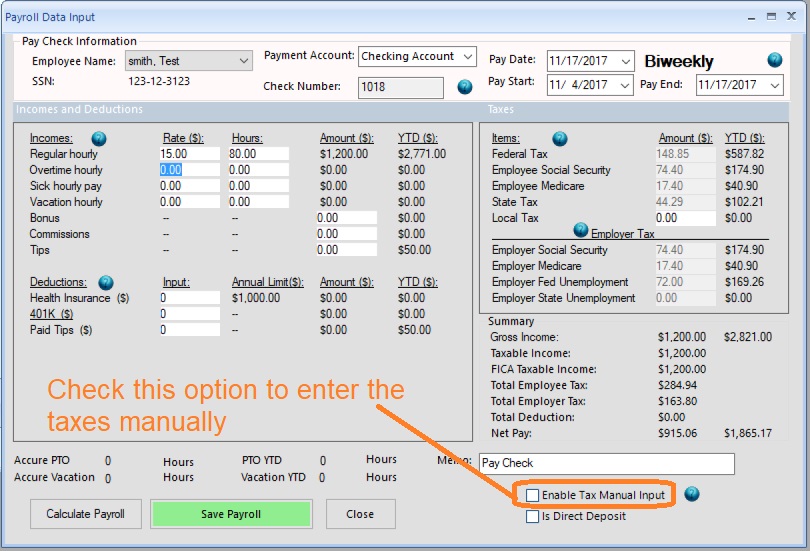The height and width of the screenshot is (551, 810).
Task: Click help icon beside Enable Tax Manual Input
Action: click(x=691, y=494)
